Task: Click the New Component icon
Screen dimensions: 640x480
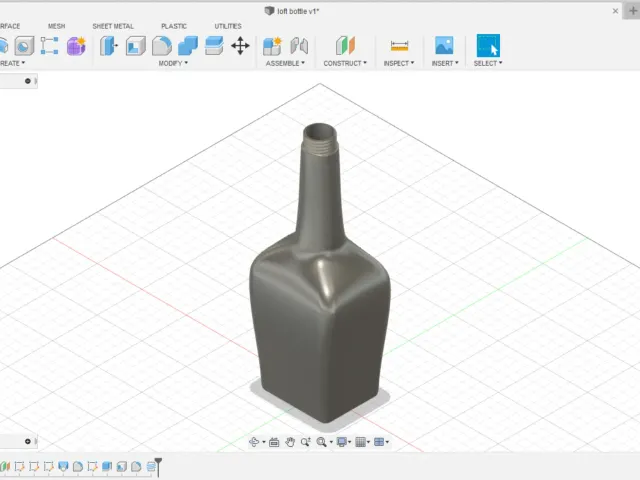Action: [x=273, y=46]
